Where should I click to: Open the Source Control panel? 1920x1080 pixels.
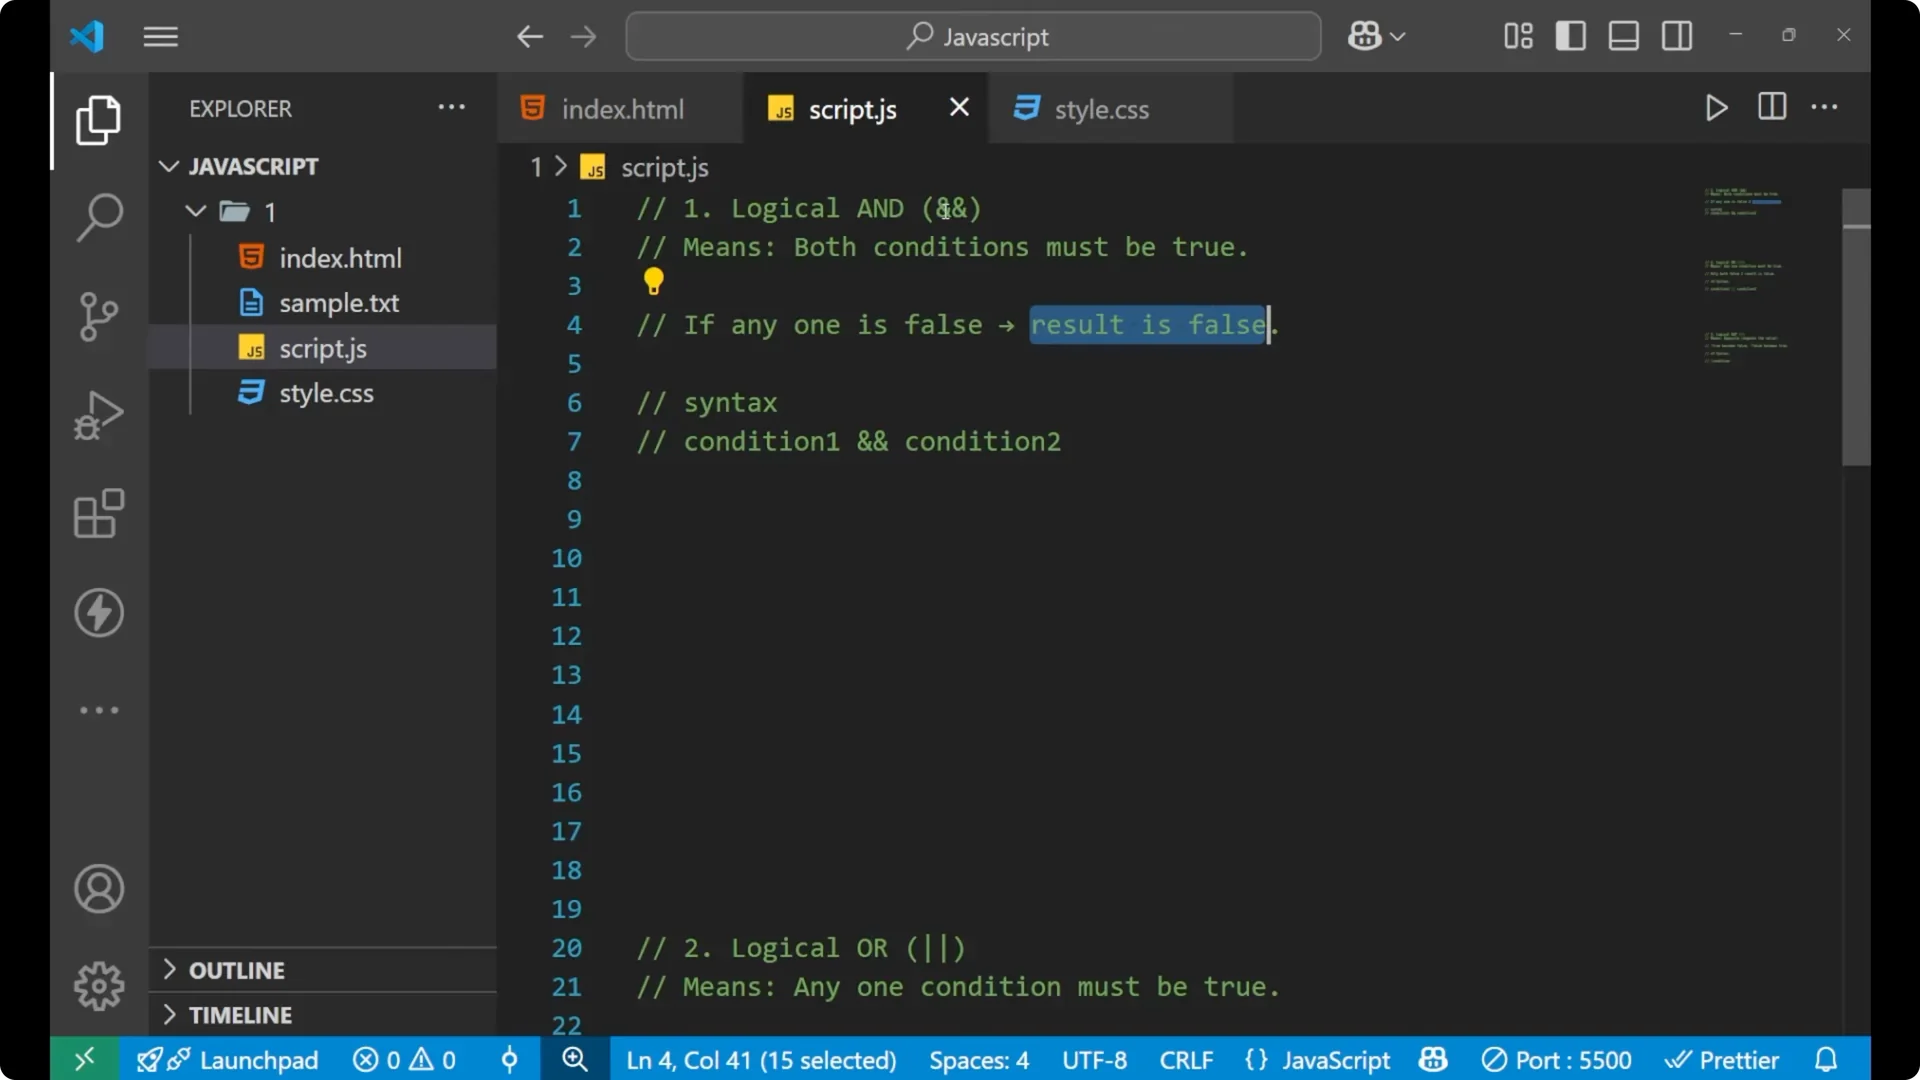click(98, 316)
